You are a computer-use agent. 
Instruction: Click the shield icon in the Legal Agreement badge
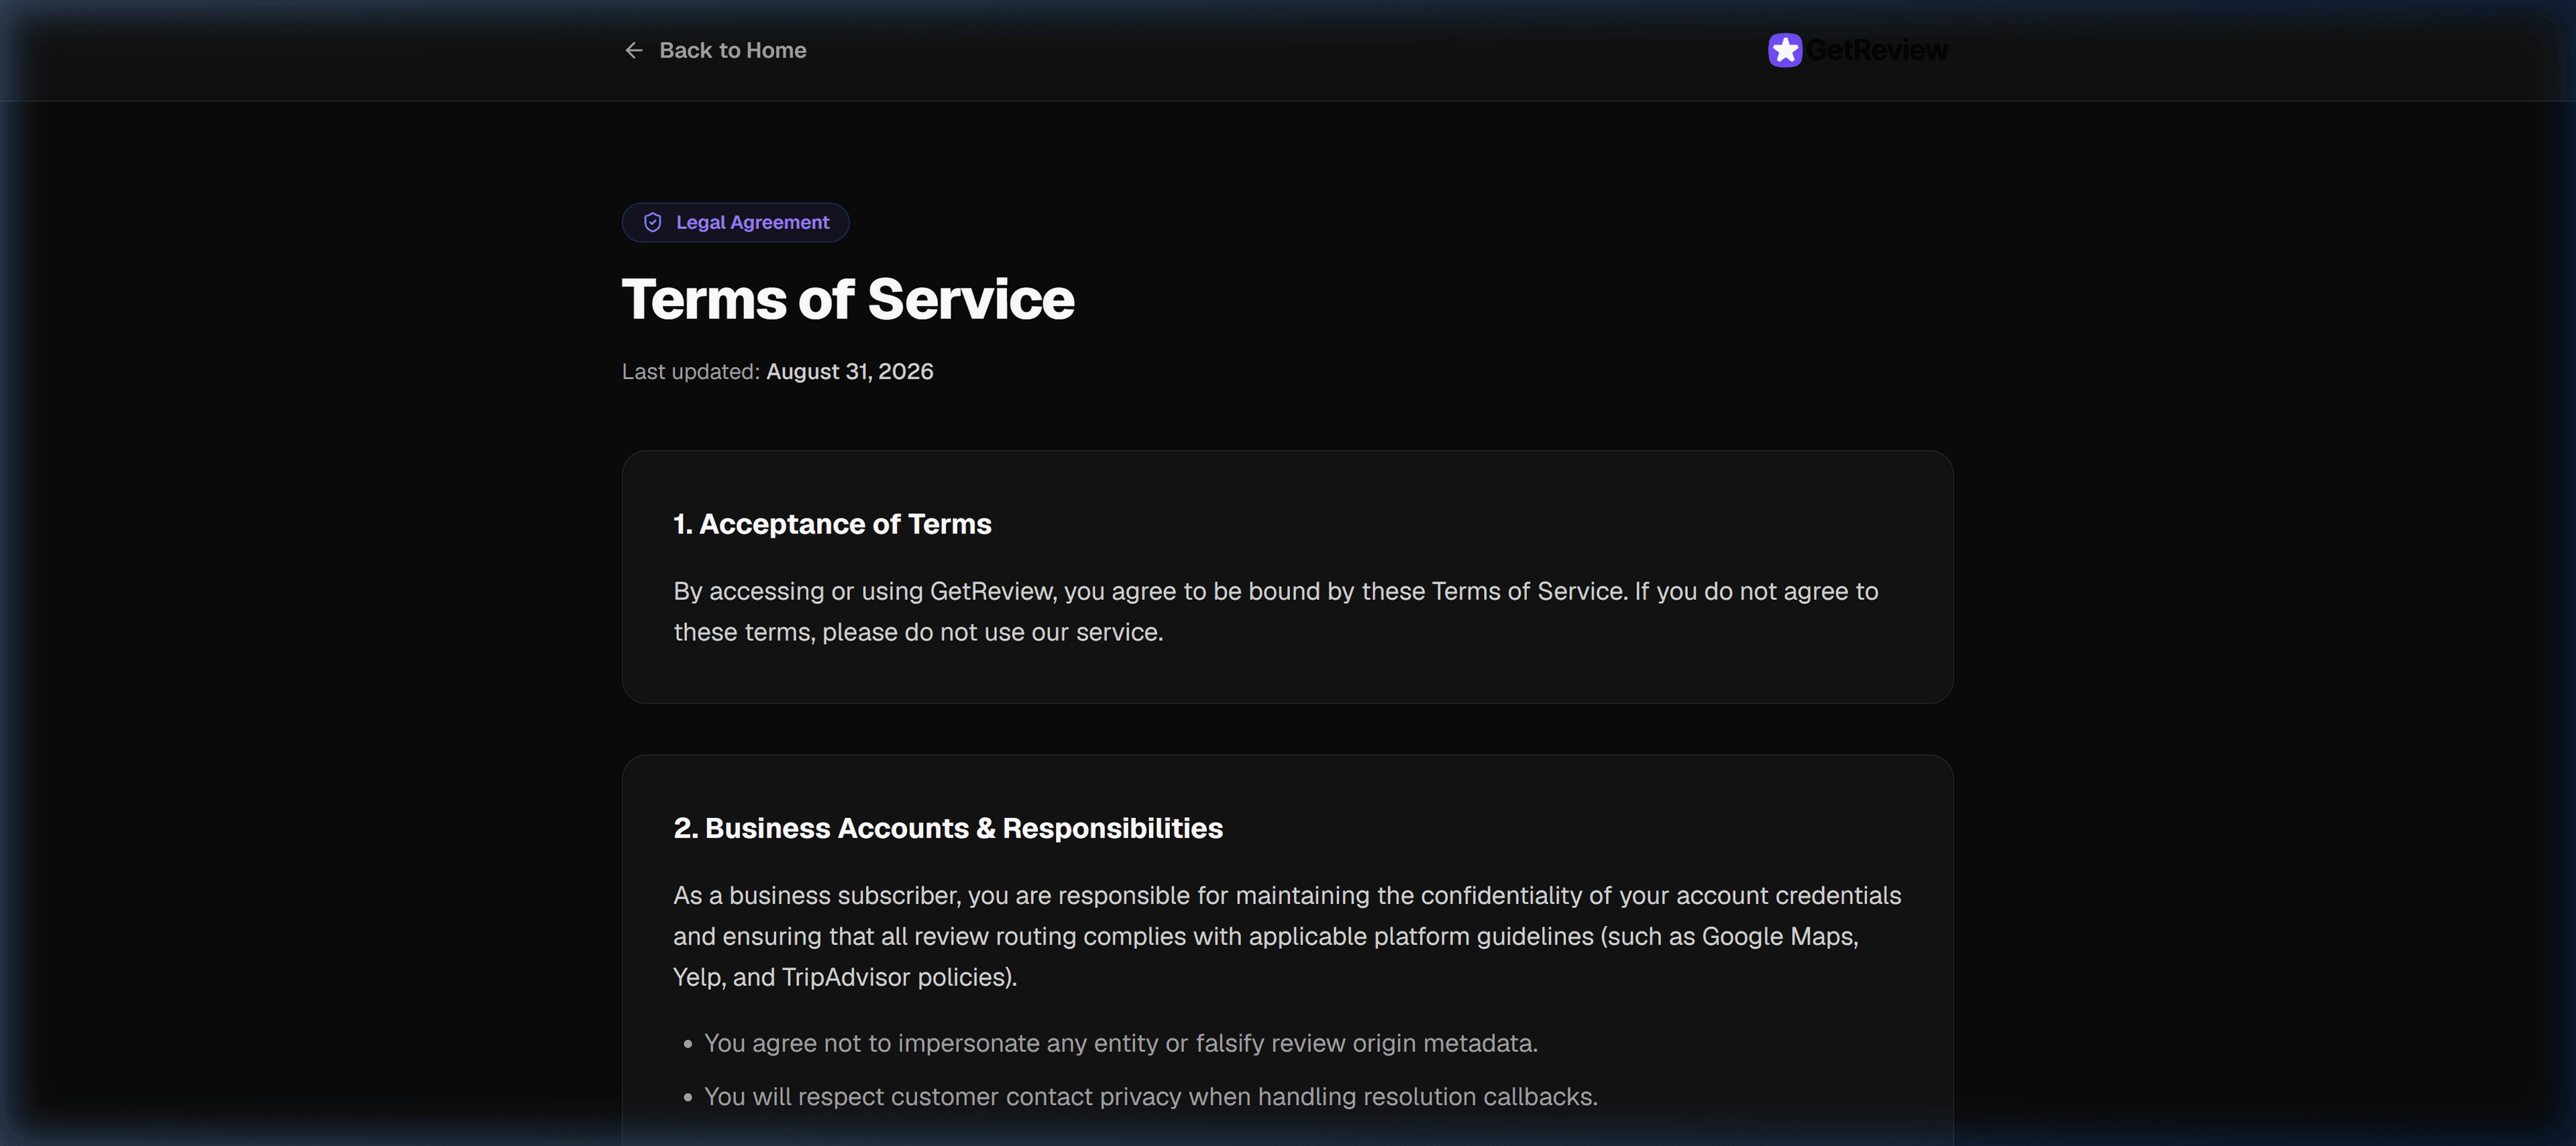pos(652,222)
